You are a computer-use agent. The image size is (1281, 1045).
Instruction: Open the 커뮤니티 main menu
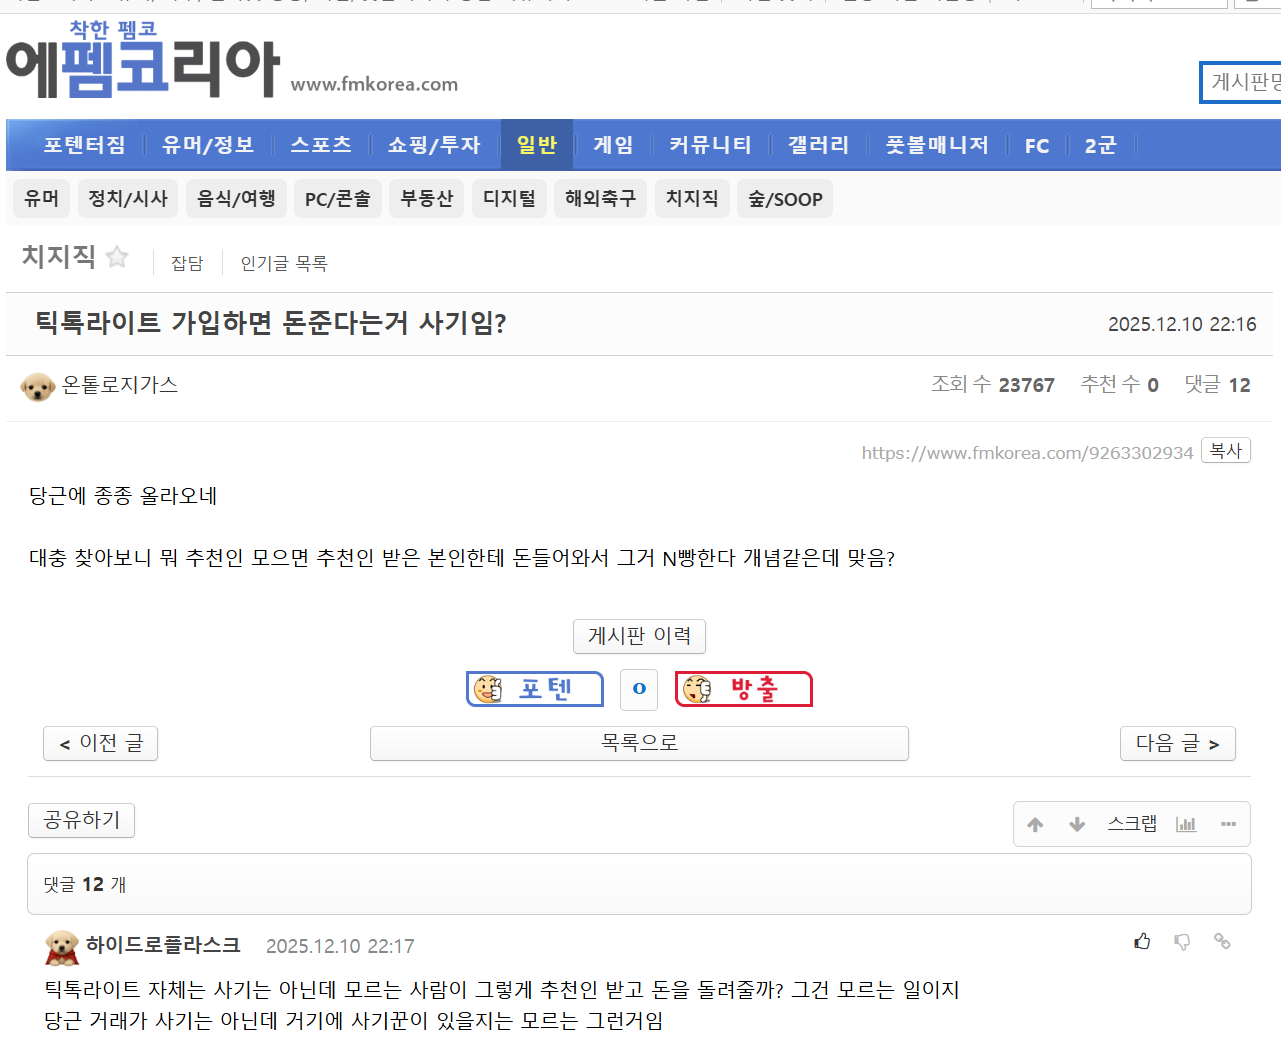710,145
